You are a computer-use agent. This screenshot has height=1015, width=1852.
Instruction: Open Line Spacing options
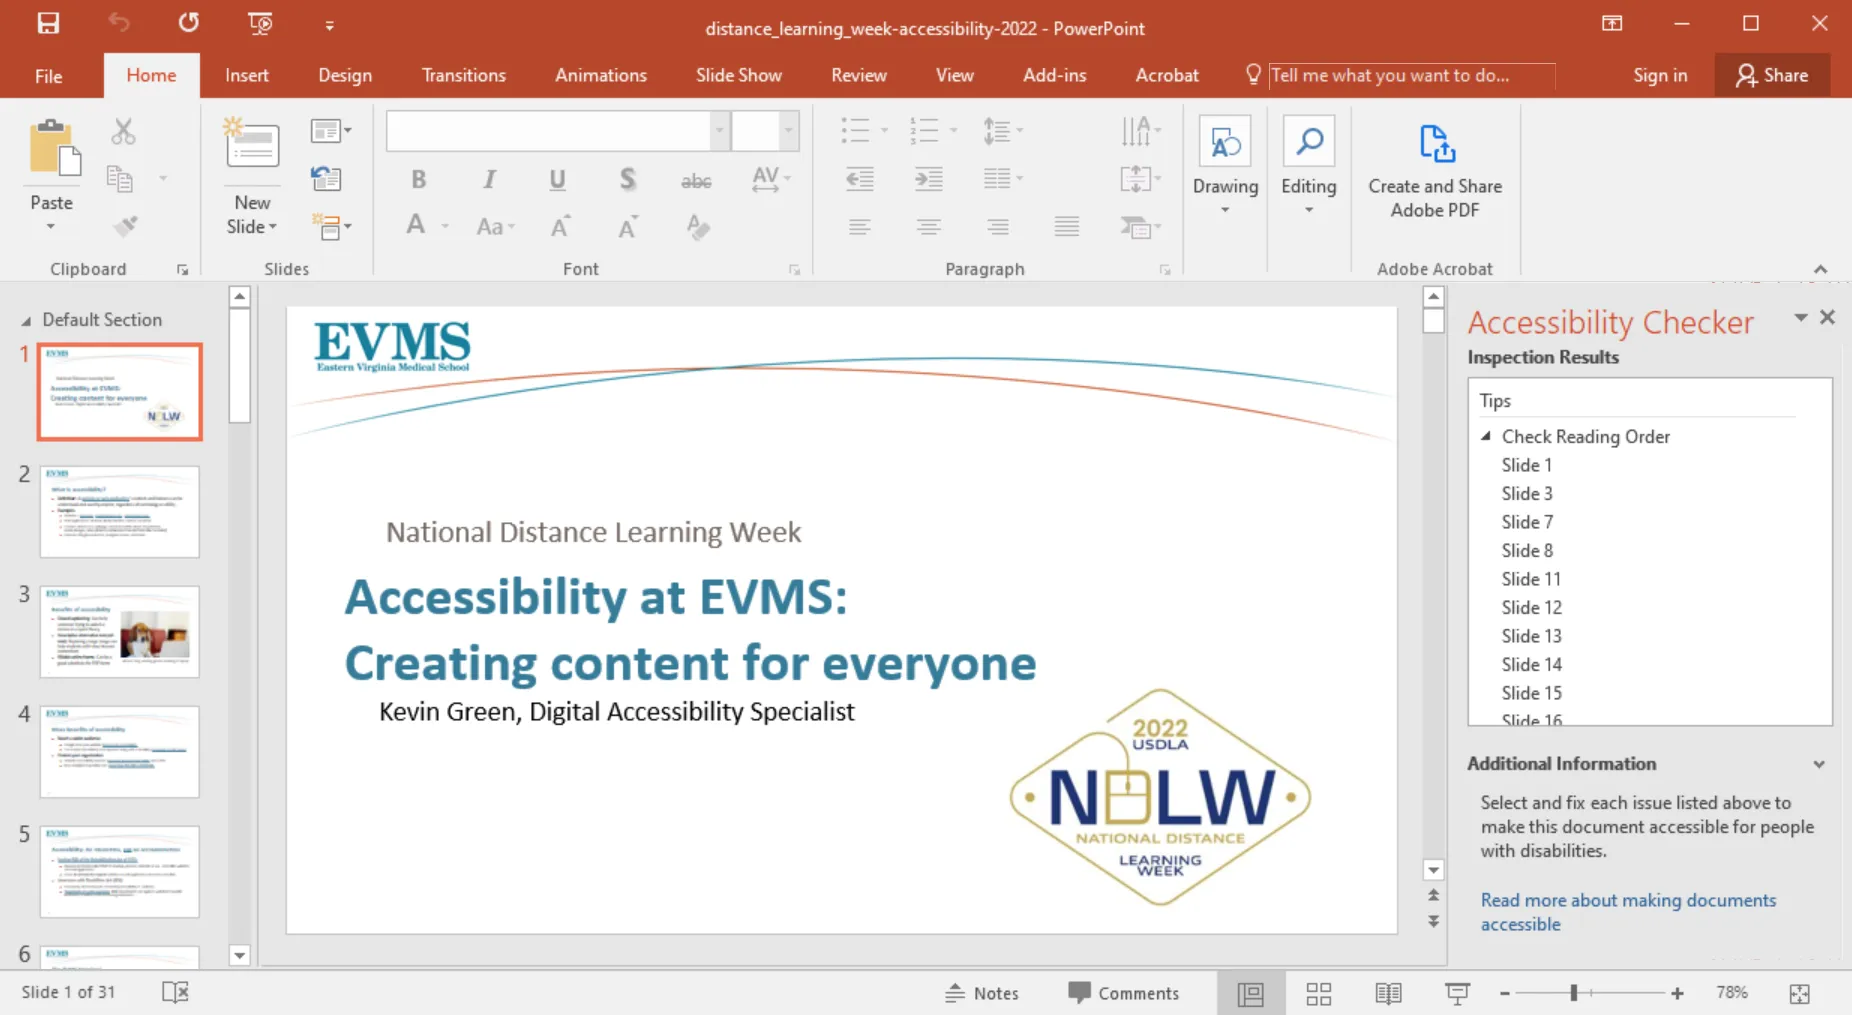[1002, 131]
